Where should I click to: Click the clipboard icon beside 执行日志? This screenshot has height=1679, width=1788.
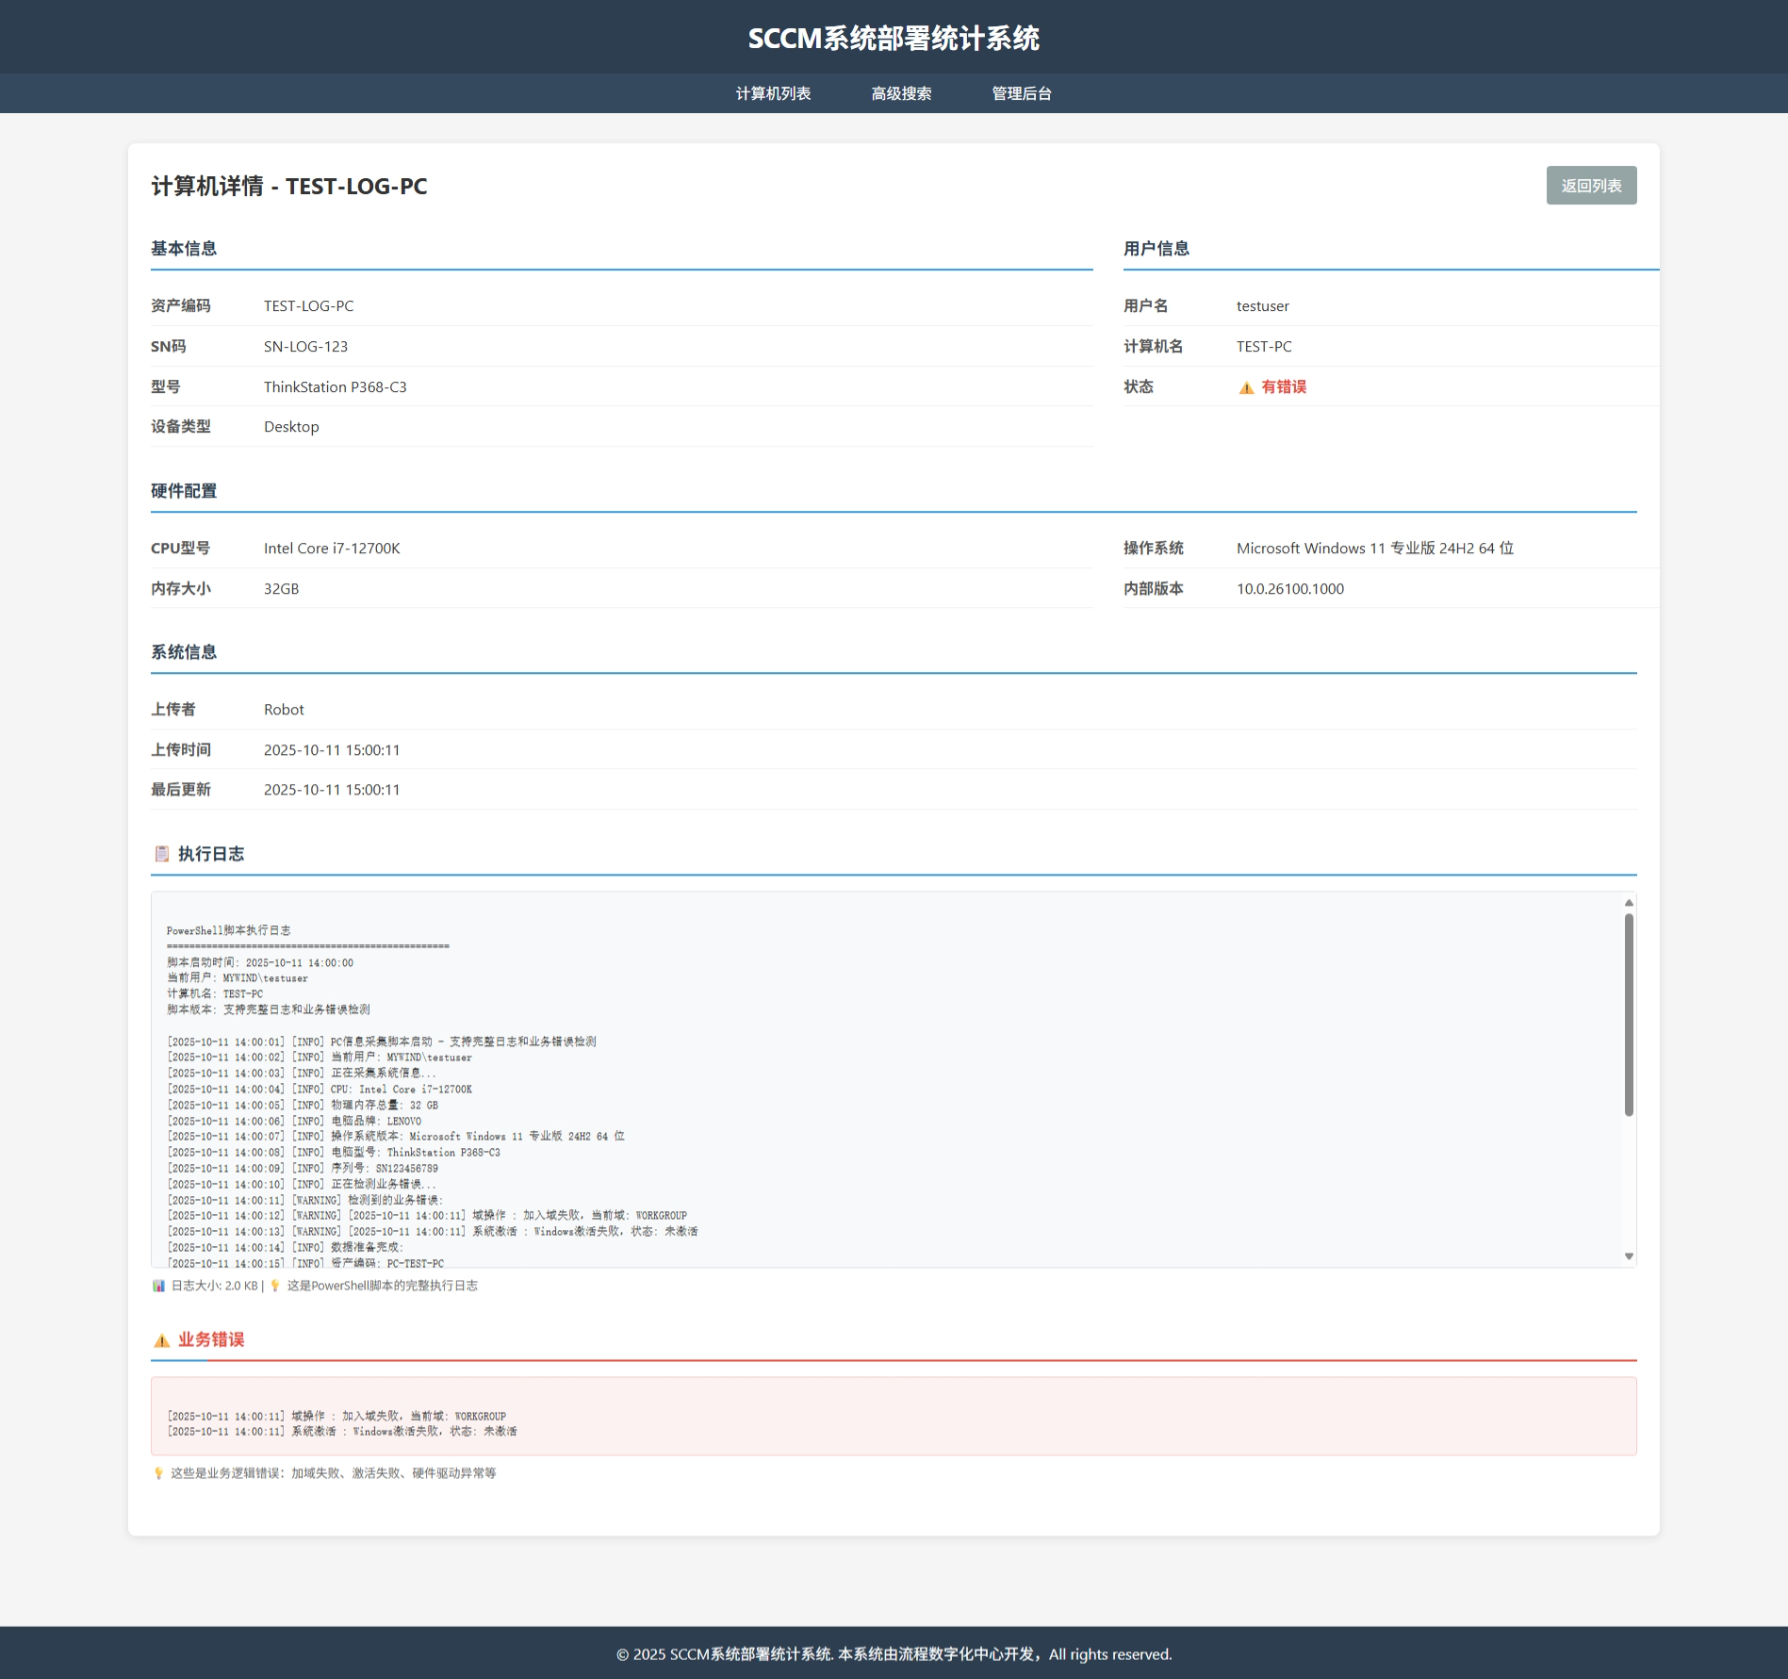[x=162, y=853]
